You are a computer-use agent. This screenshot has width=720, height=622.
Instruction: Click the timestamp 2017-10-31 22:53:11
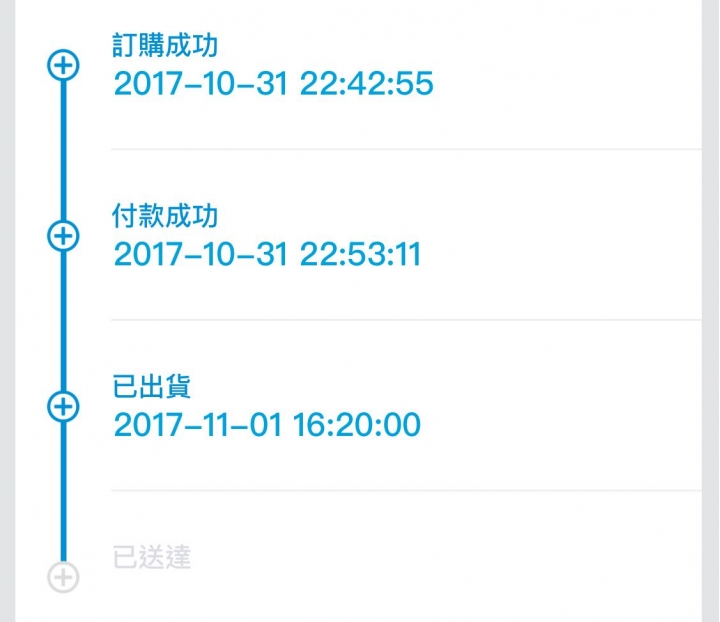point(267,254)
